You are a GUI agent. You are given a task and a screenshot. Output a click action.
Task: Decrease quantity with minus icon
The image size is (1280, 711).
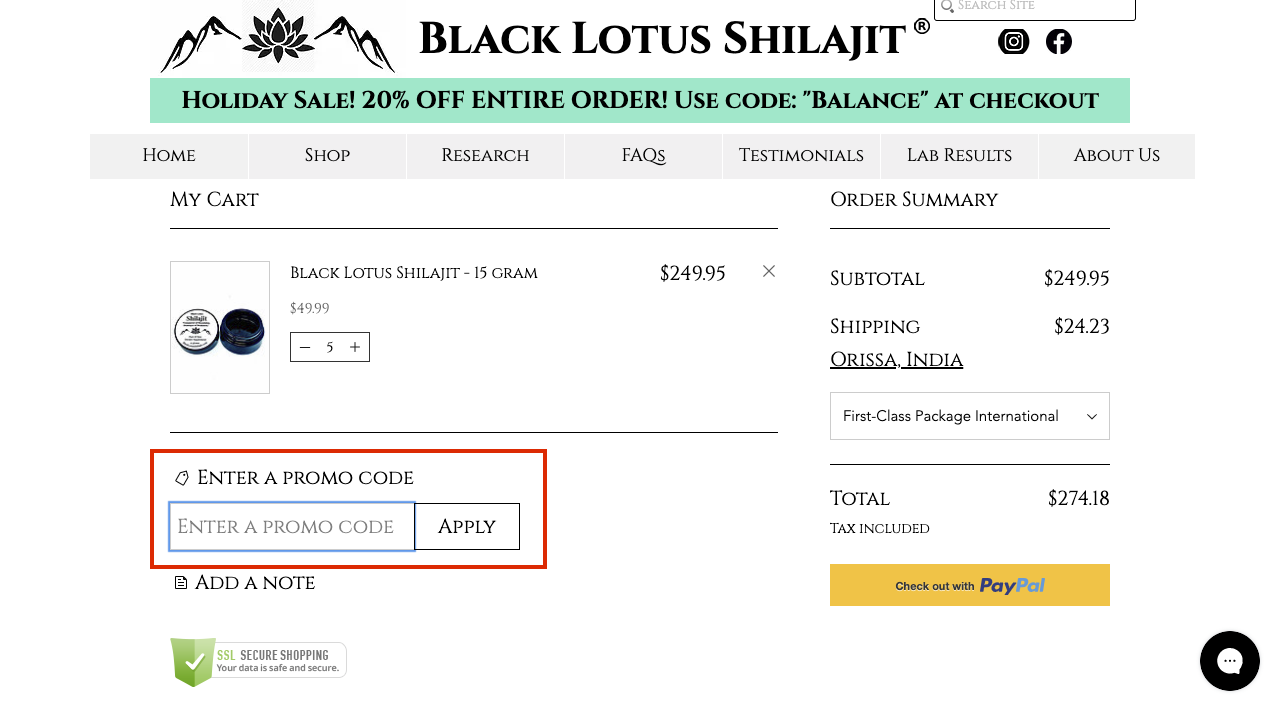[305, 347]
